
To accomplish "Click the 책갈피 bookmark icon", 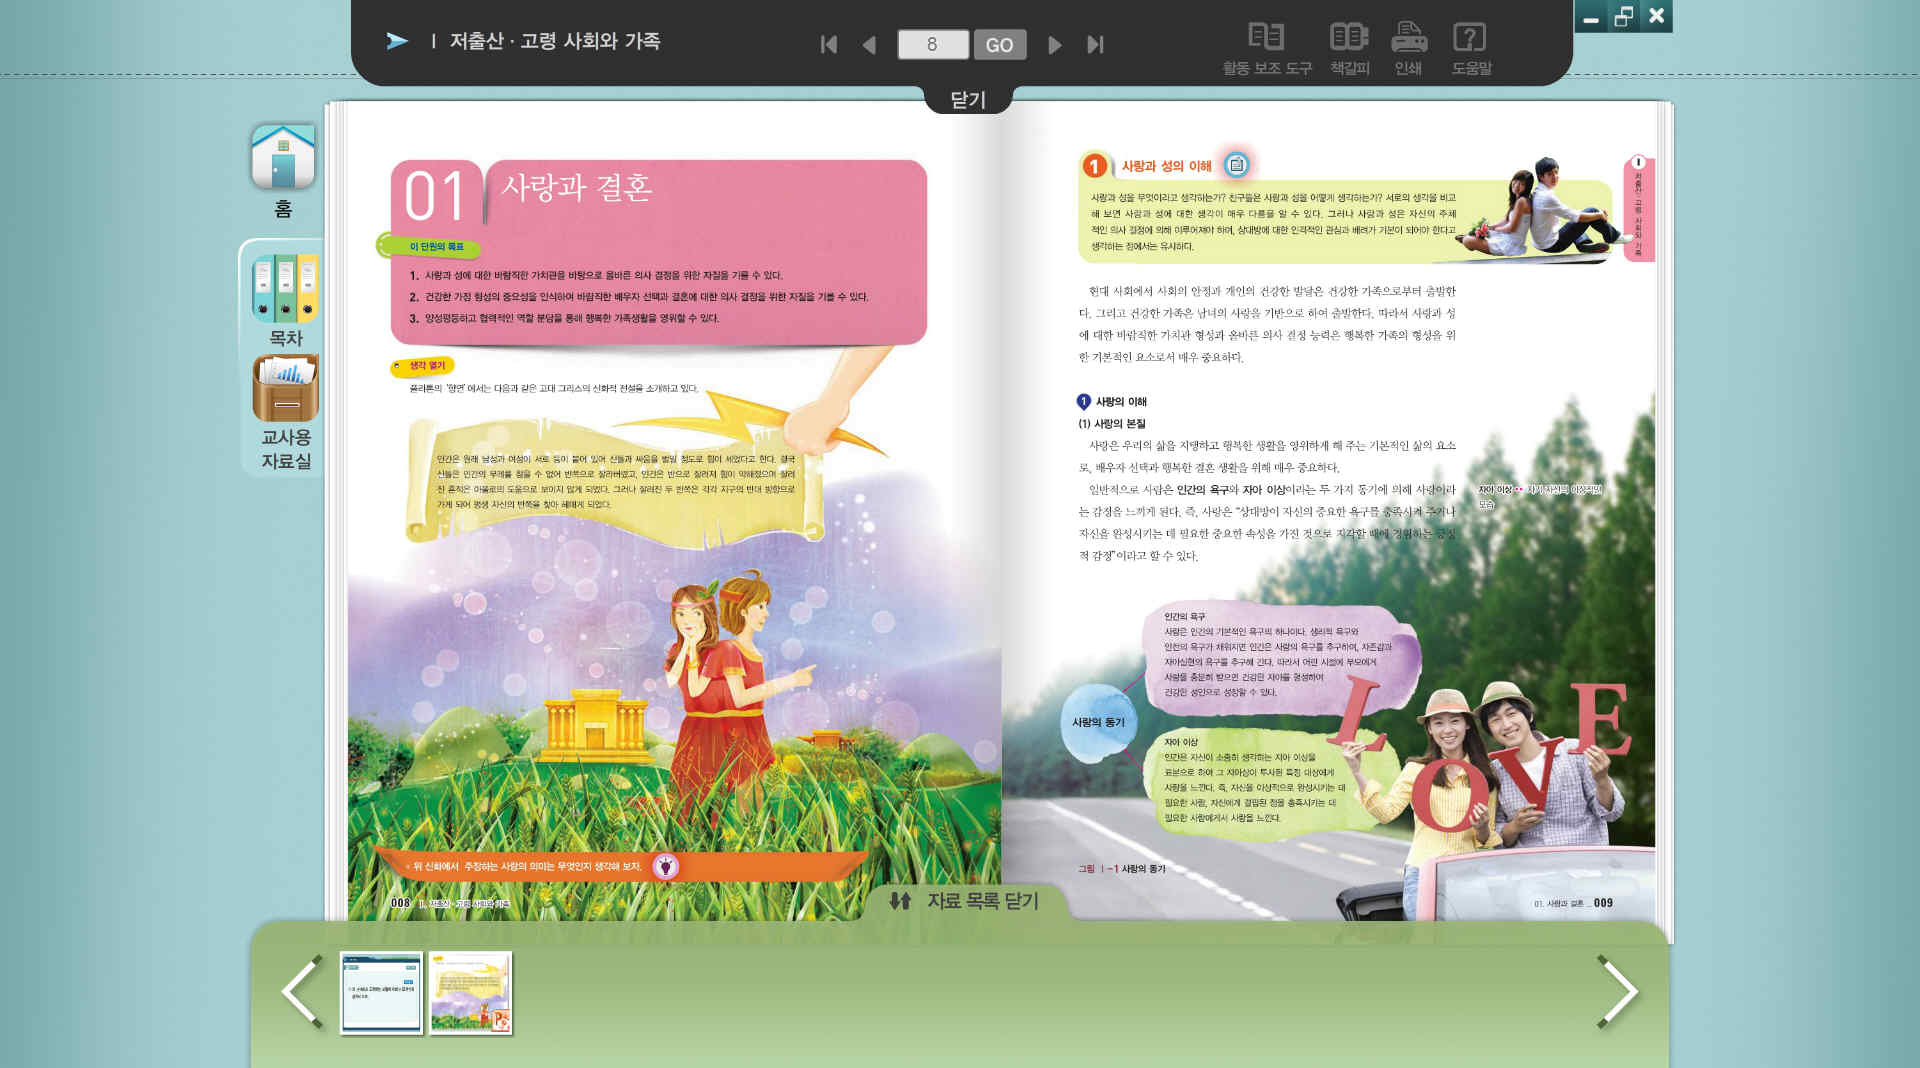I will point(1349,47).
